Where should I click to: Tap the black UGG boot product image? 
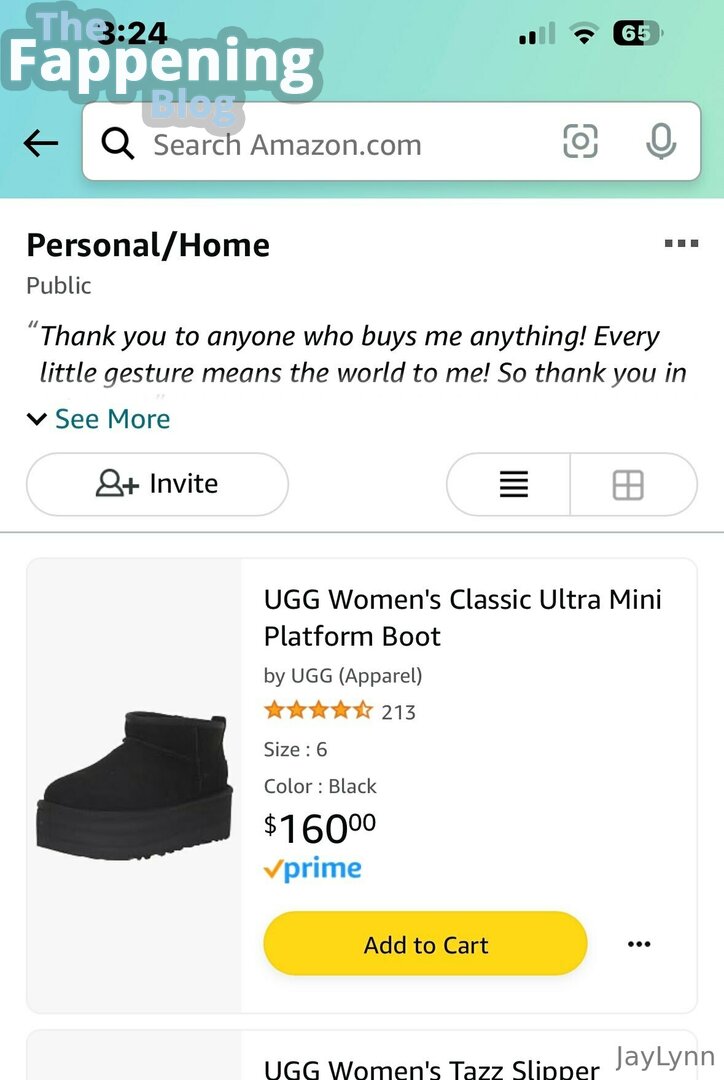pyautogui.click(x=135, y=785)
